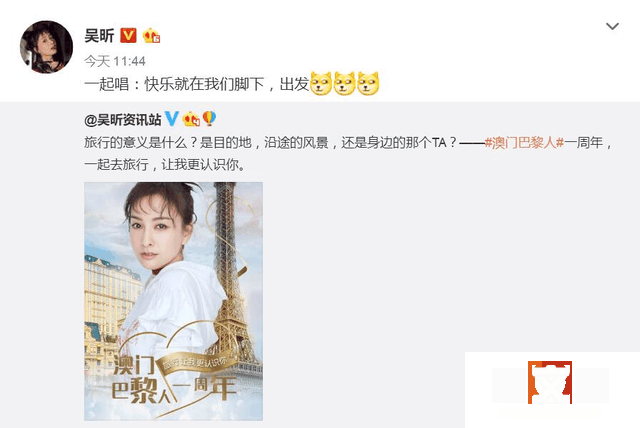
Task: Click the post text 一起唱：快乐就在我们脚下
Action: (174, 84)
